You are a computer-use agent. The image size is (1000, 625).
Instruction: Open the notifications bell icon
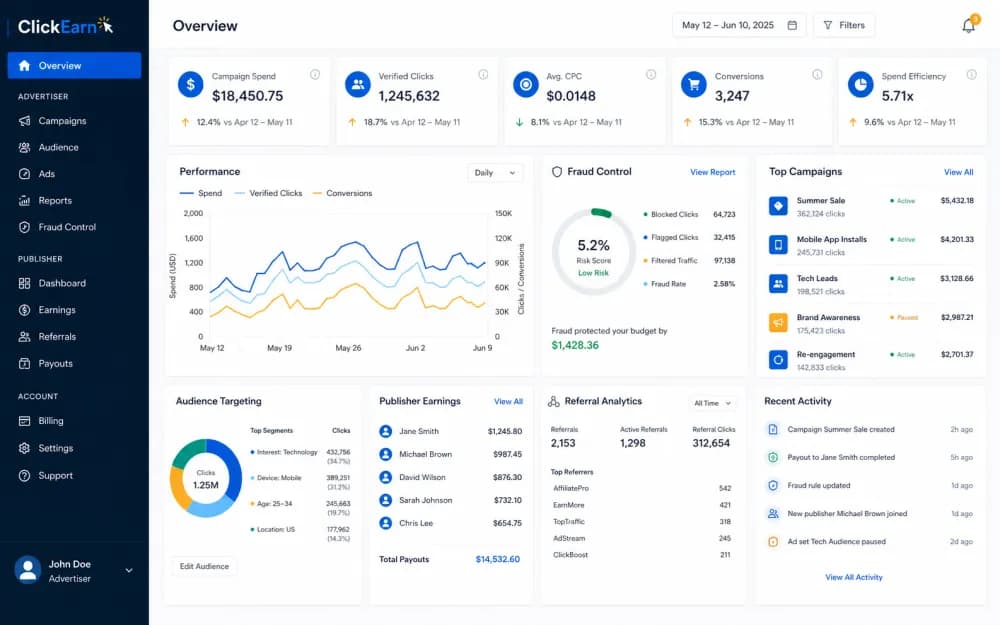click(x=969, y=26)
